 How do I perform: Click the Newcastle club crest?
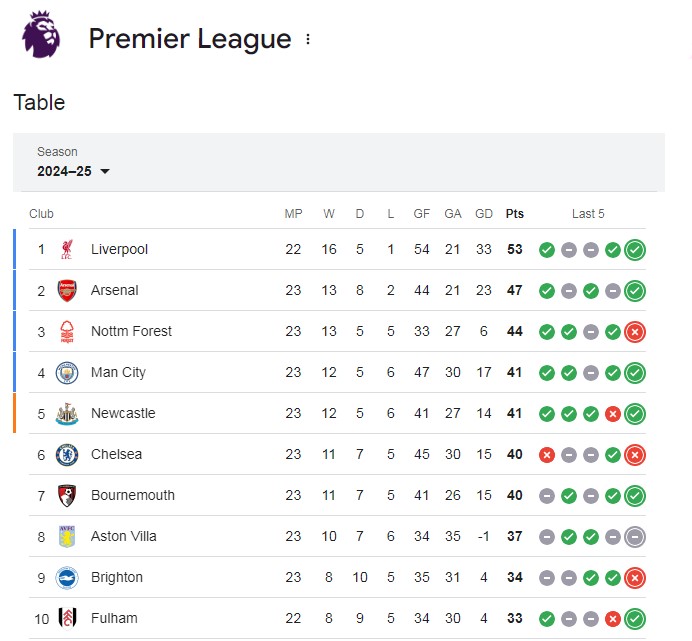tap(67, 414)
